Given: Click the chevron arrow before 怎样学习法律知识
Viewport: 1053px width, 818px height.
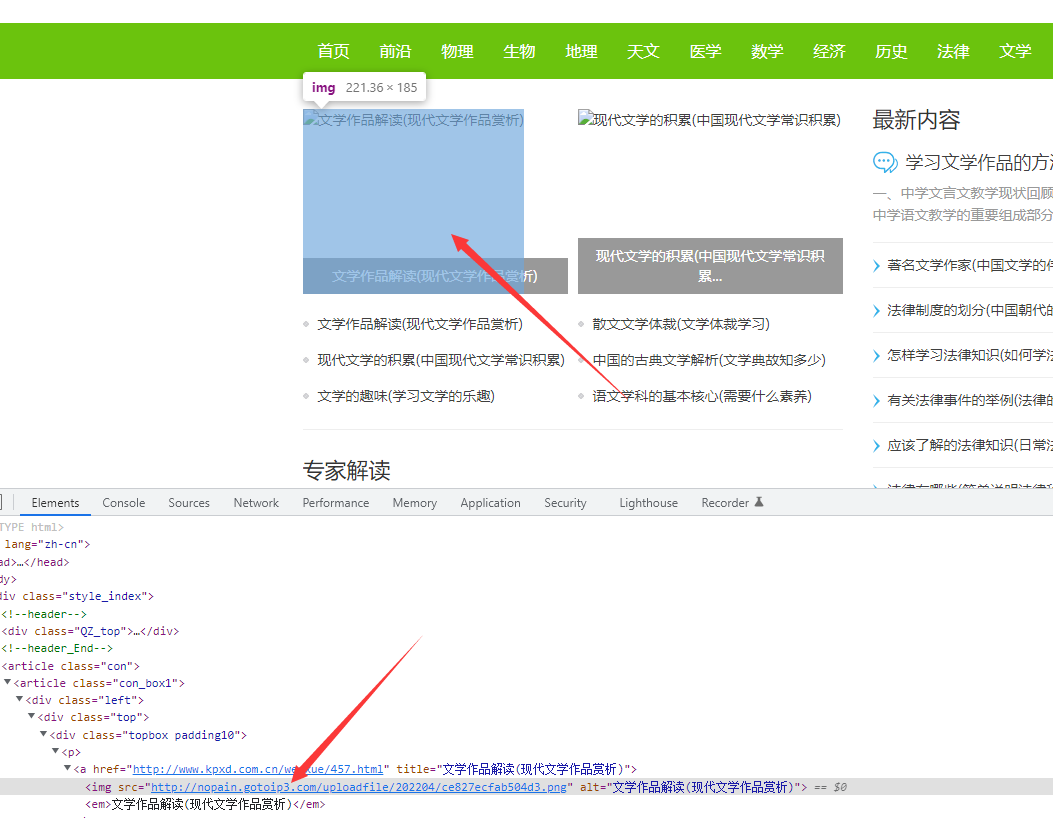Looking at the screenshot, I should point(877,355).
